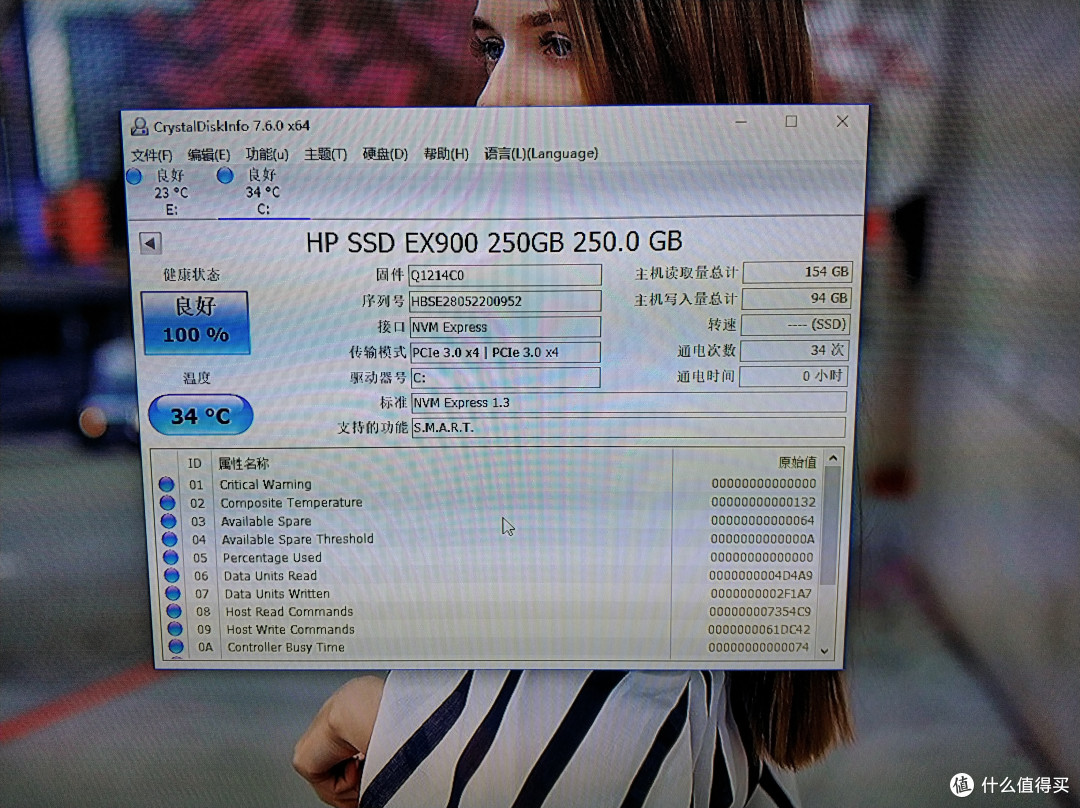Screen dimensions: 1080x808
Task: Click the transfer mode field PCIe 3.0 x4
Action: pos(506,352)
